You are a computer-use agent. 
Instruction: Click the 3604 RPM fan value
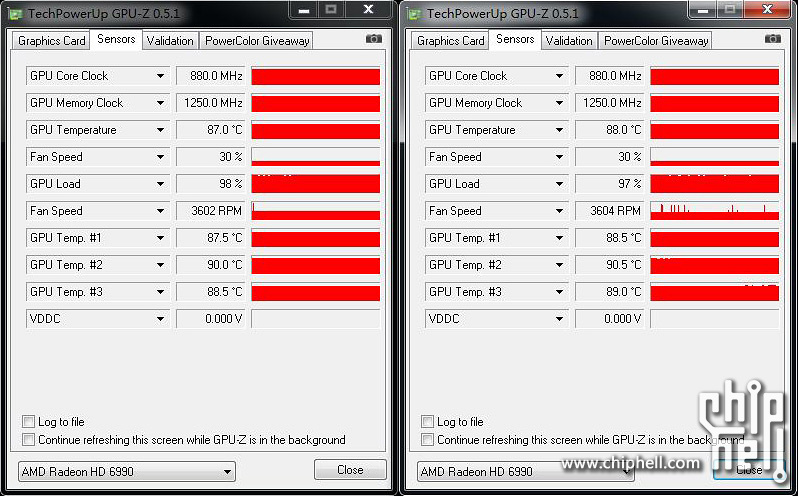point(609,211)
